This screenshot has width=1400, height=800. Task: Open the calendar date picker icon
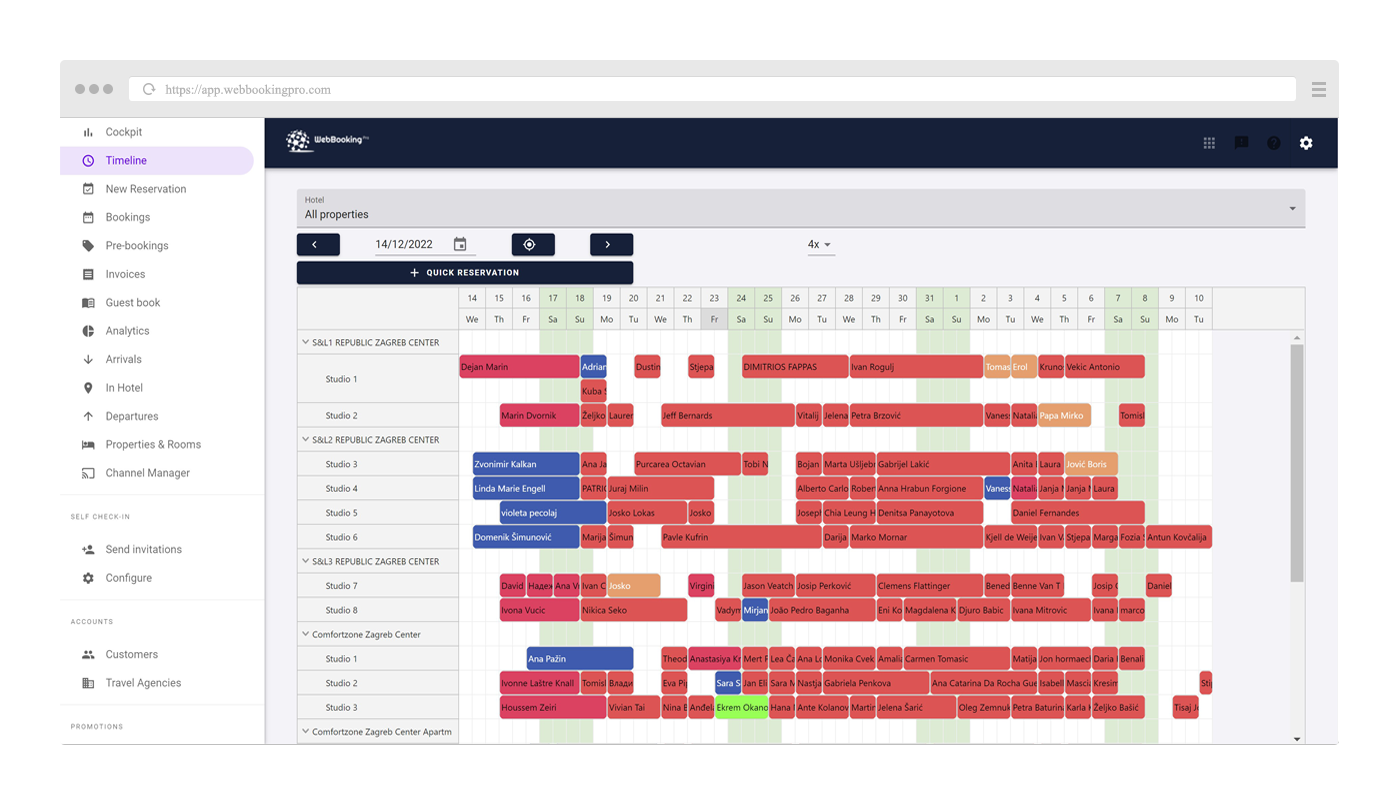pos(460,245)
